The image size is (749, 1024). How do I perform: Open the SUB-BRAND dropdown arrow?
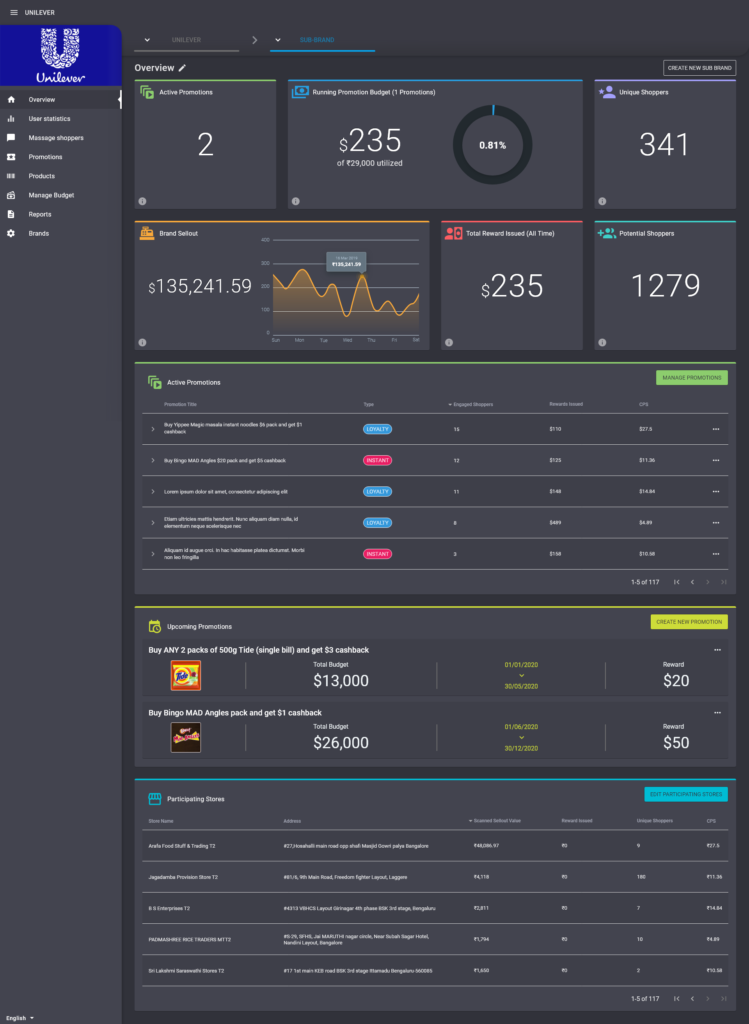click(278, 40)
